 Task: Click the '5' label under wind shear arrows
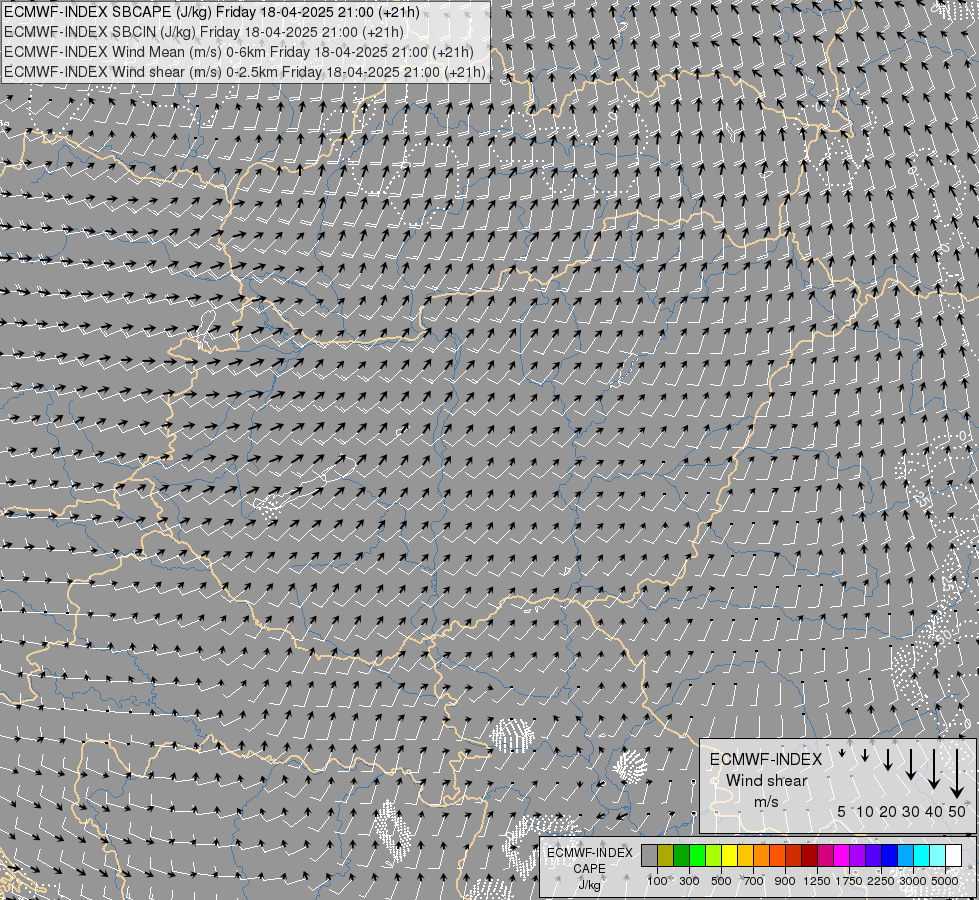pos(842,811)
